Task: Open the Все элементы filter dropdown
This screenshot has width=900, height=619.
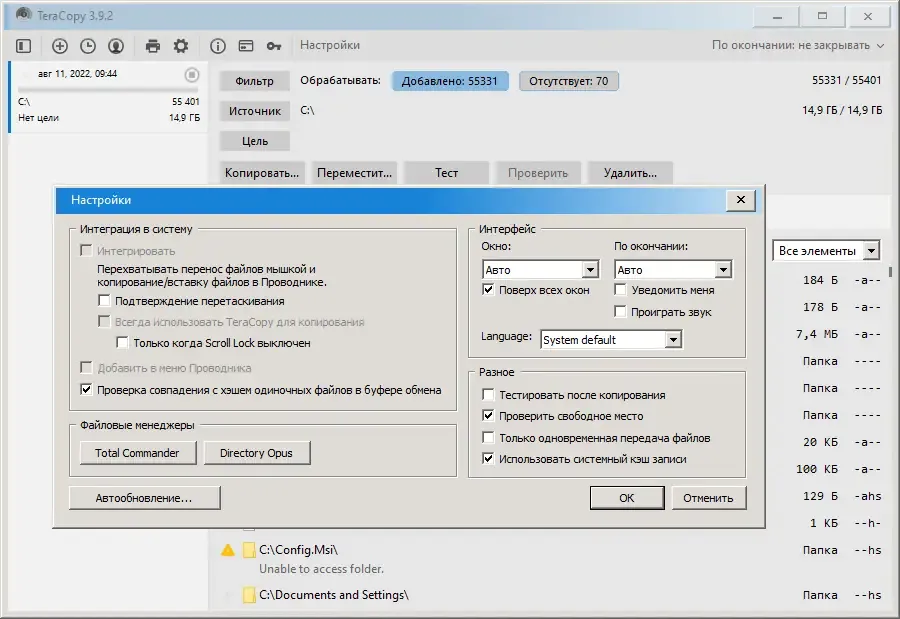Action: [826, 251]
